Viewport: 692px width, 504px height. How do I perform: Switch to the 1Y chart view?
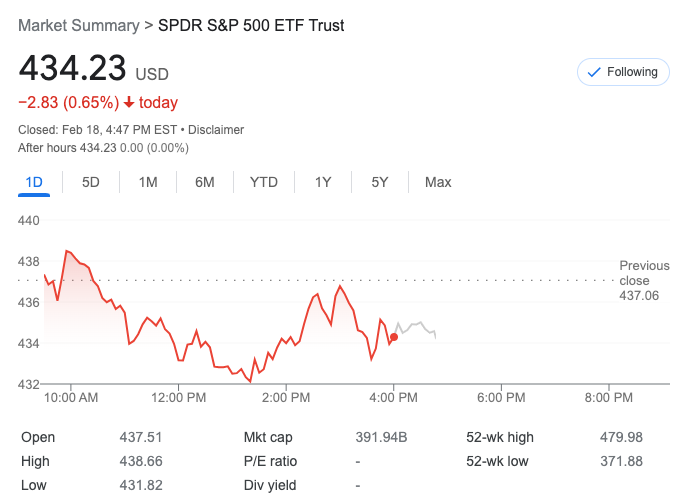[323, 182]
